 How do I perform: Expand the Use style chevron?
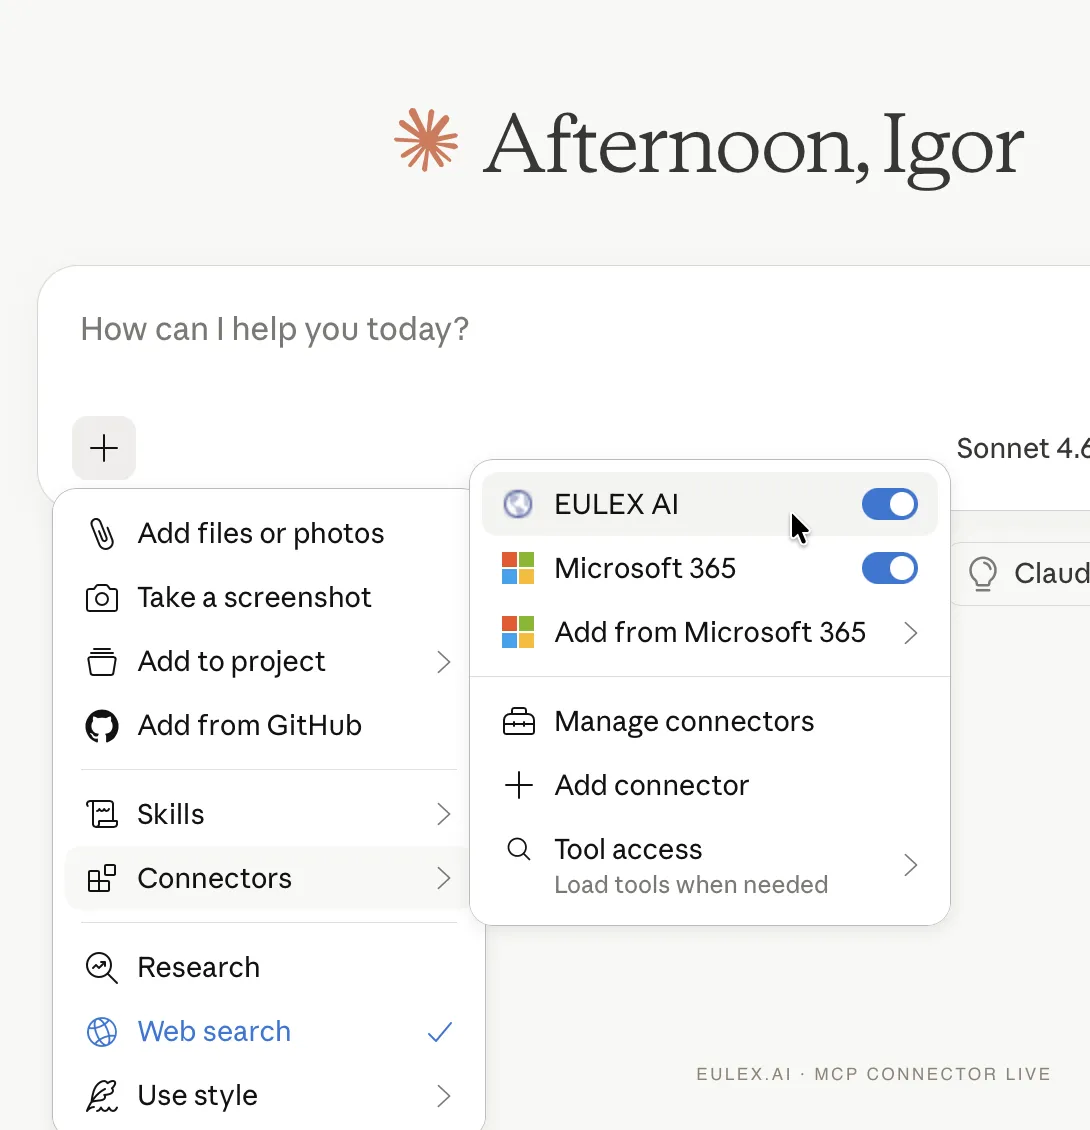(443, 1095)
